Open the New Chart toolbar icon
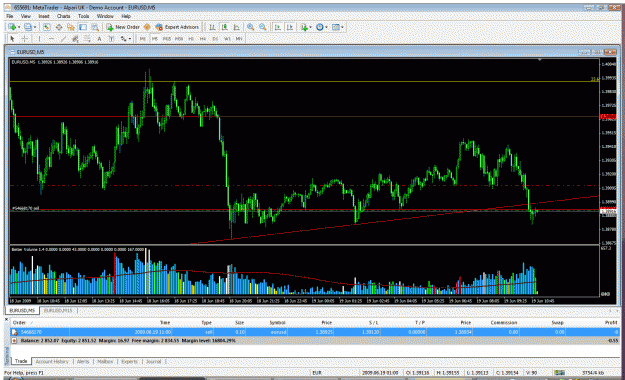625x380 pixels. (12, 27)
